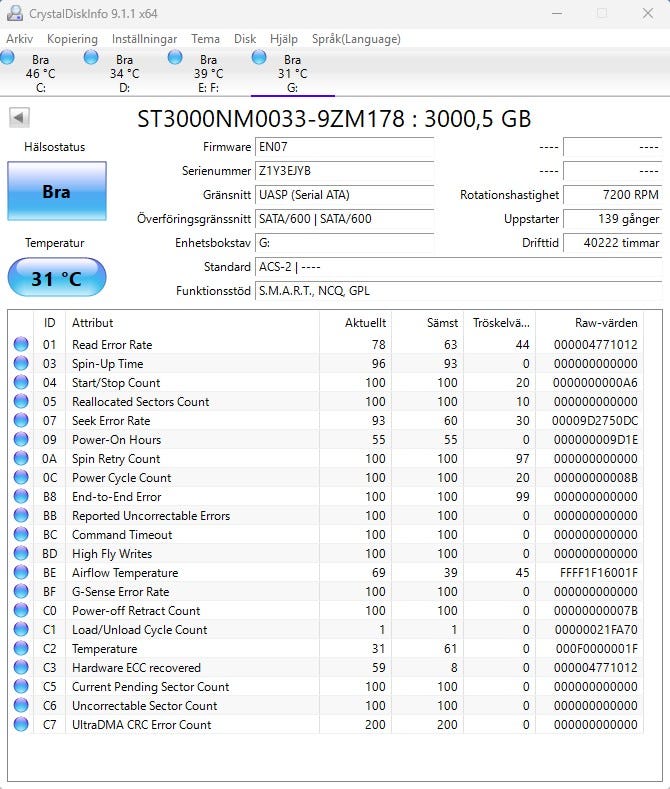670x789 pixels.
Task: Click the Firmware EN07 field
Action: click(344, 147)
